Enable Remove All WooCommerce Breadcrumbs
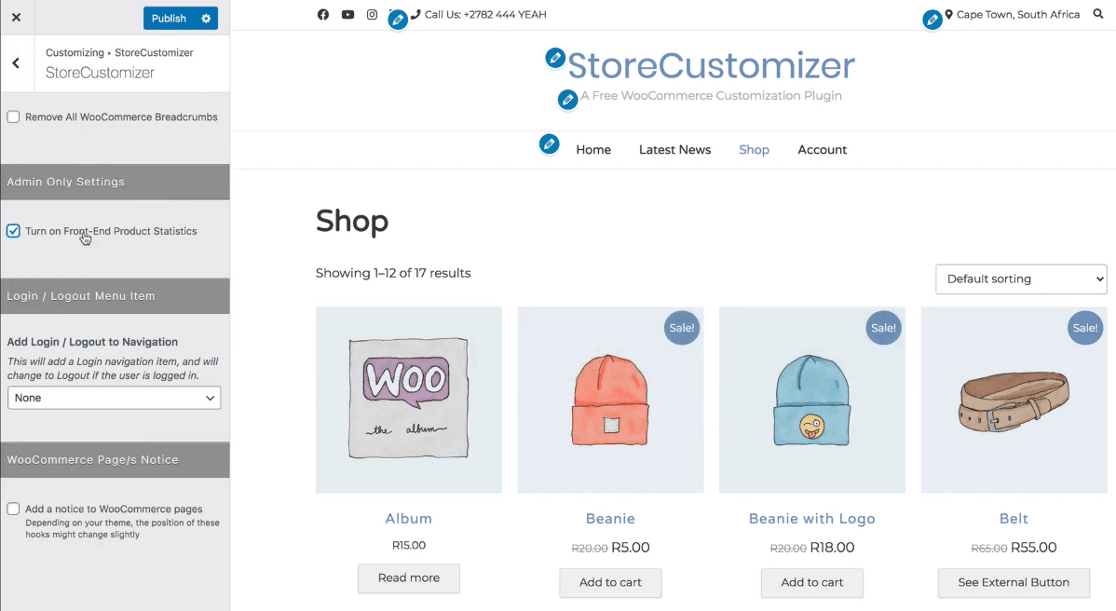Image resolution: width=1116 pixels, height=611 pixels. pyautogui.click(x=14, y=116)
